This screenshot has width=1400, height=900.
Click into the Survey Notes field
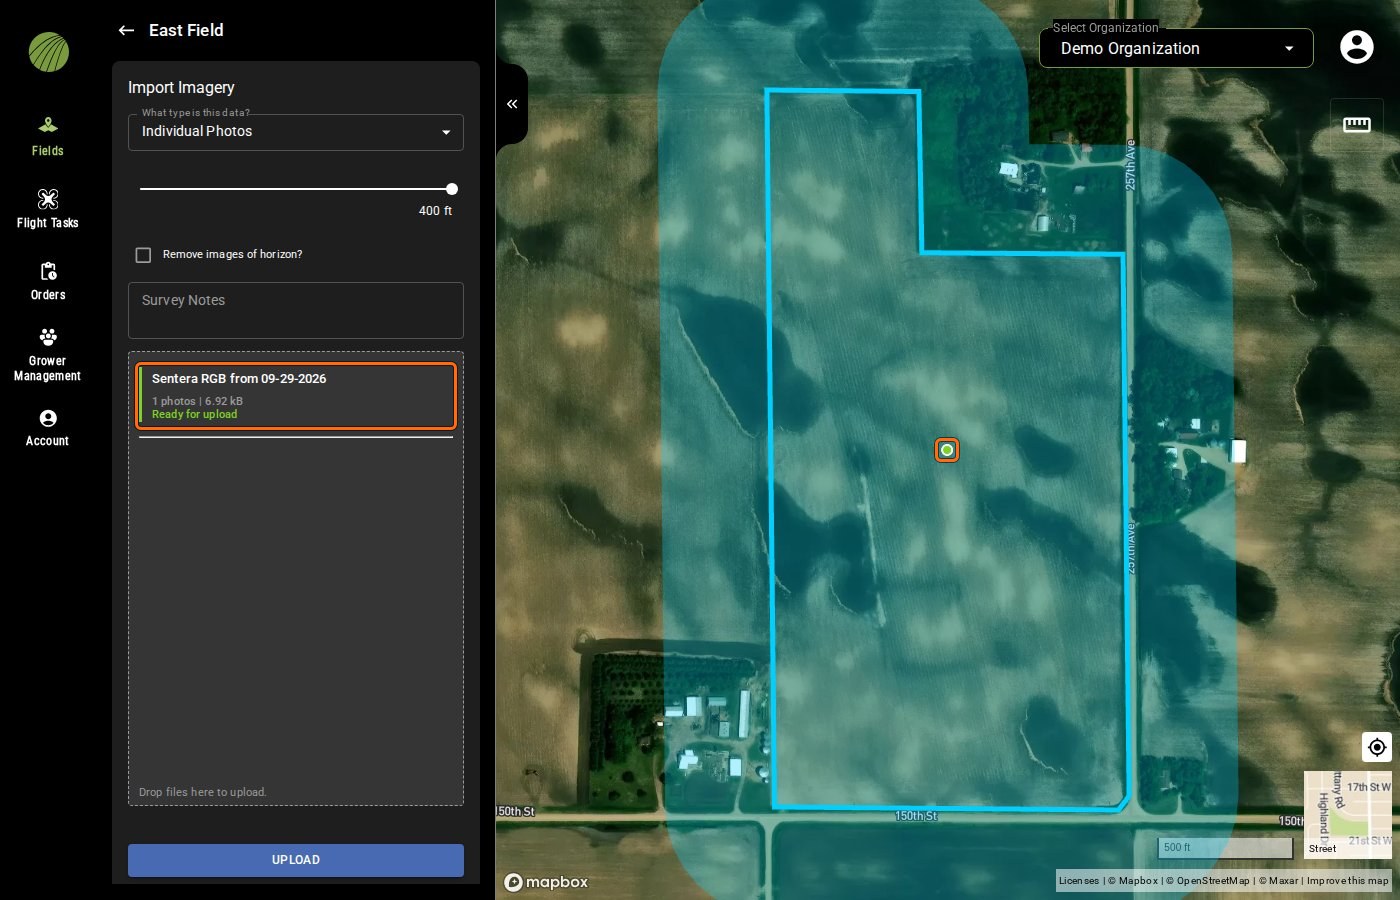(296, 310)
